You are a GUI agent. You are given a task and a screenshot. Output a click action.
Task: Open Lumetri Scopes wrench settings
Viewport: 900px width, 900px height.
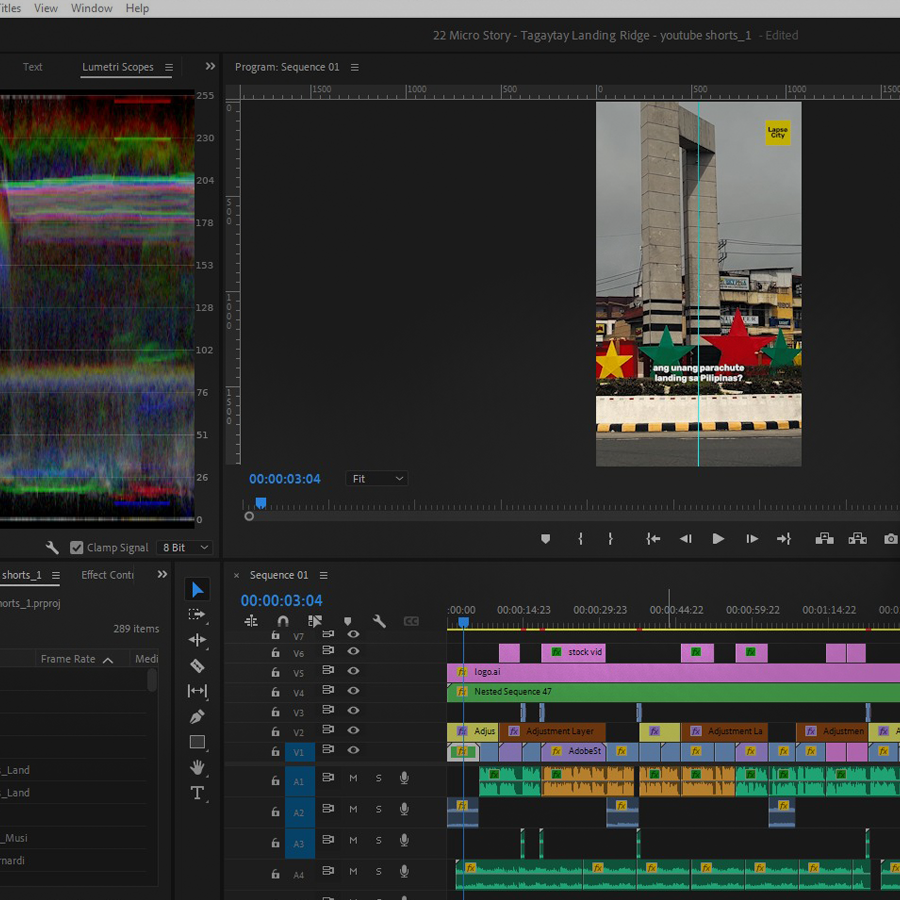point(52,548)
